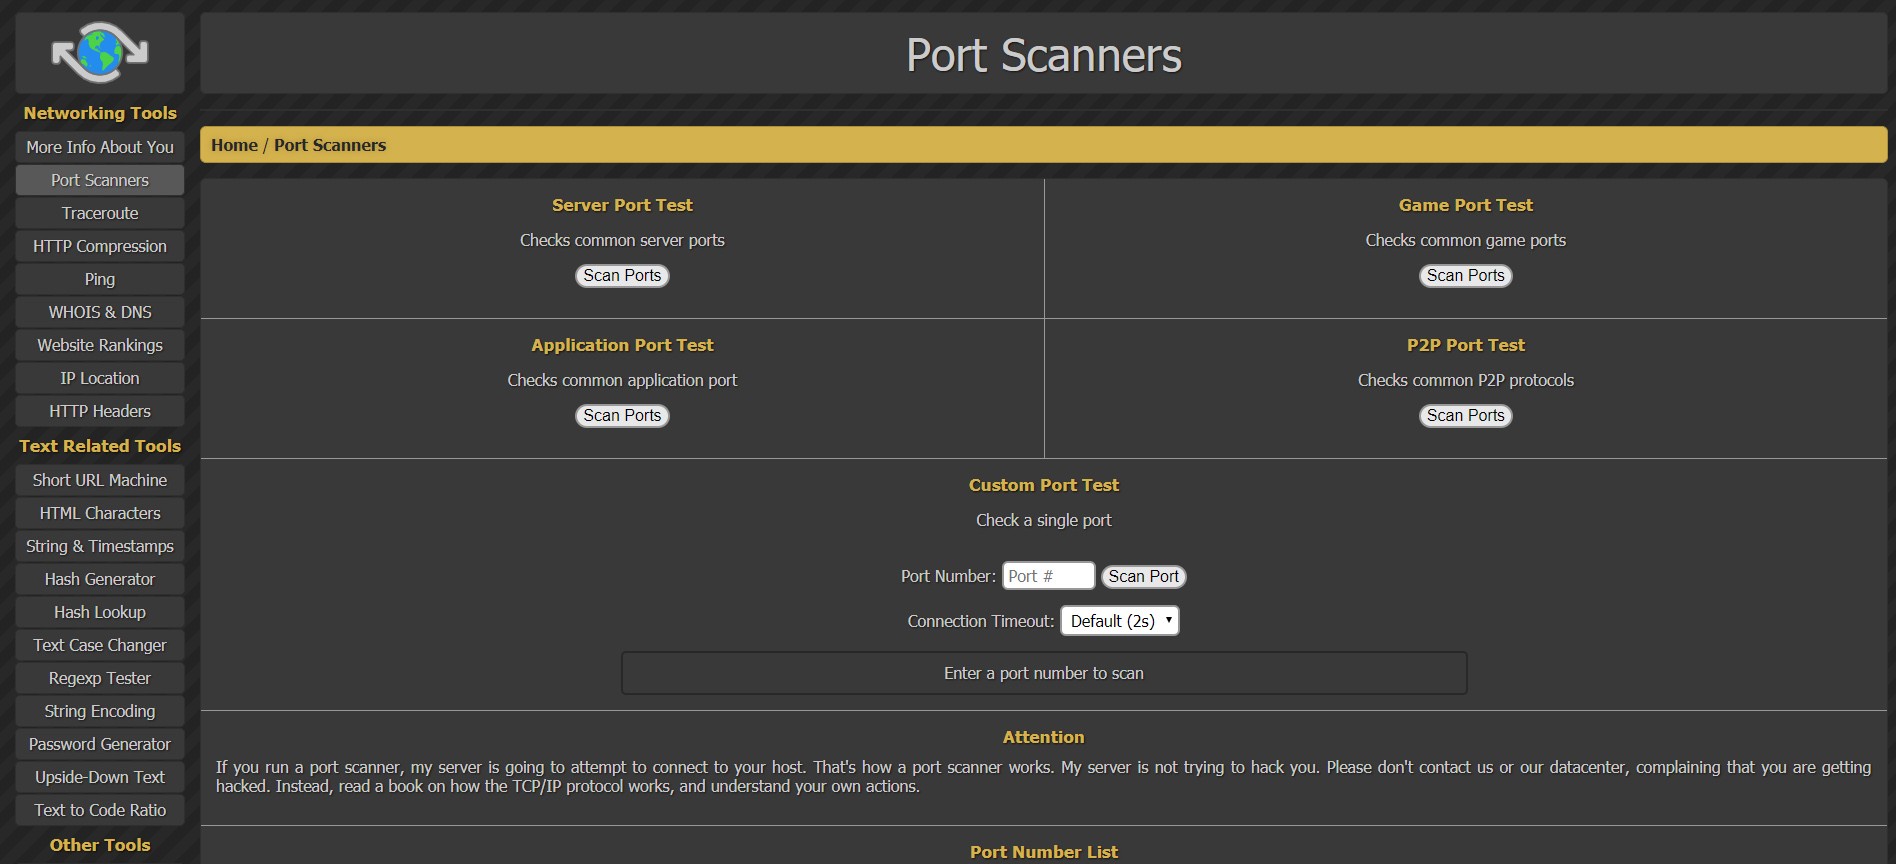The width and height of the screenshot is (1896, 864).
Task: Click the Port Scanners page title
Action: click(x=1044, y=55)
